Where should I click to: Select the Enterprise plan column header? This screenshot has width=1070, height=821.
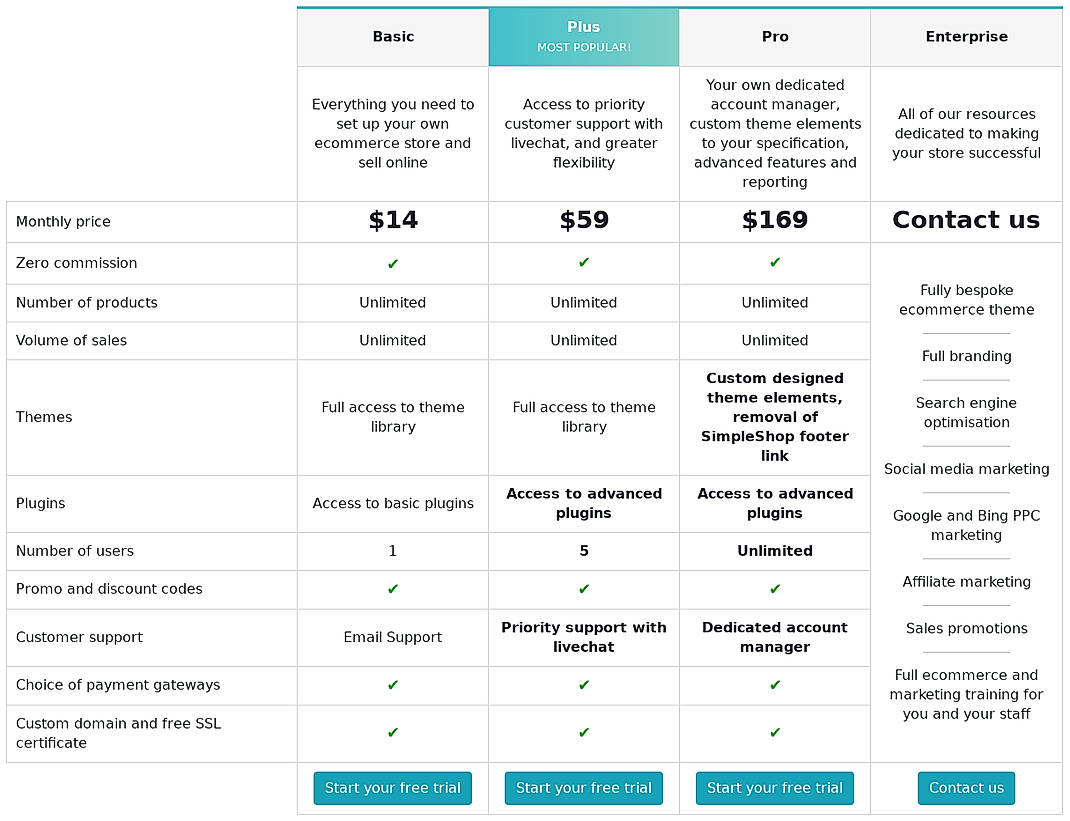point(966,36)
